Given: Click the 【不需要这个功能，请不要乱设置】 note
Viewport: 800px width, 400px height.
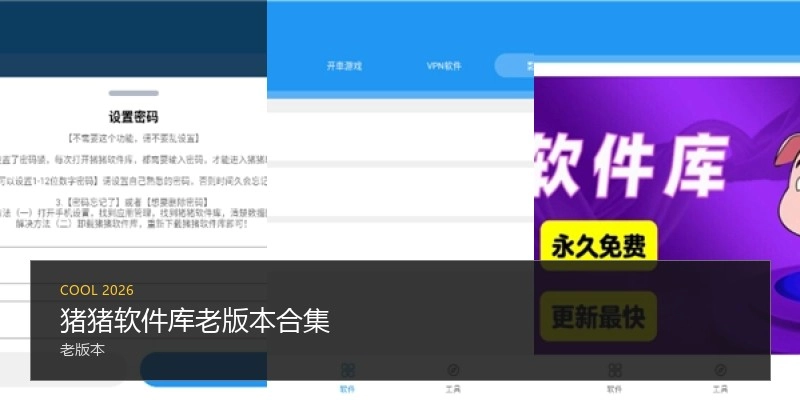Looking at the screenshot, I should coord(134,138).
